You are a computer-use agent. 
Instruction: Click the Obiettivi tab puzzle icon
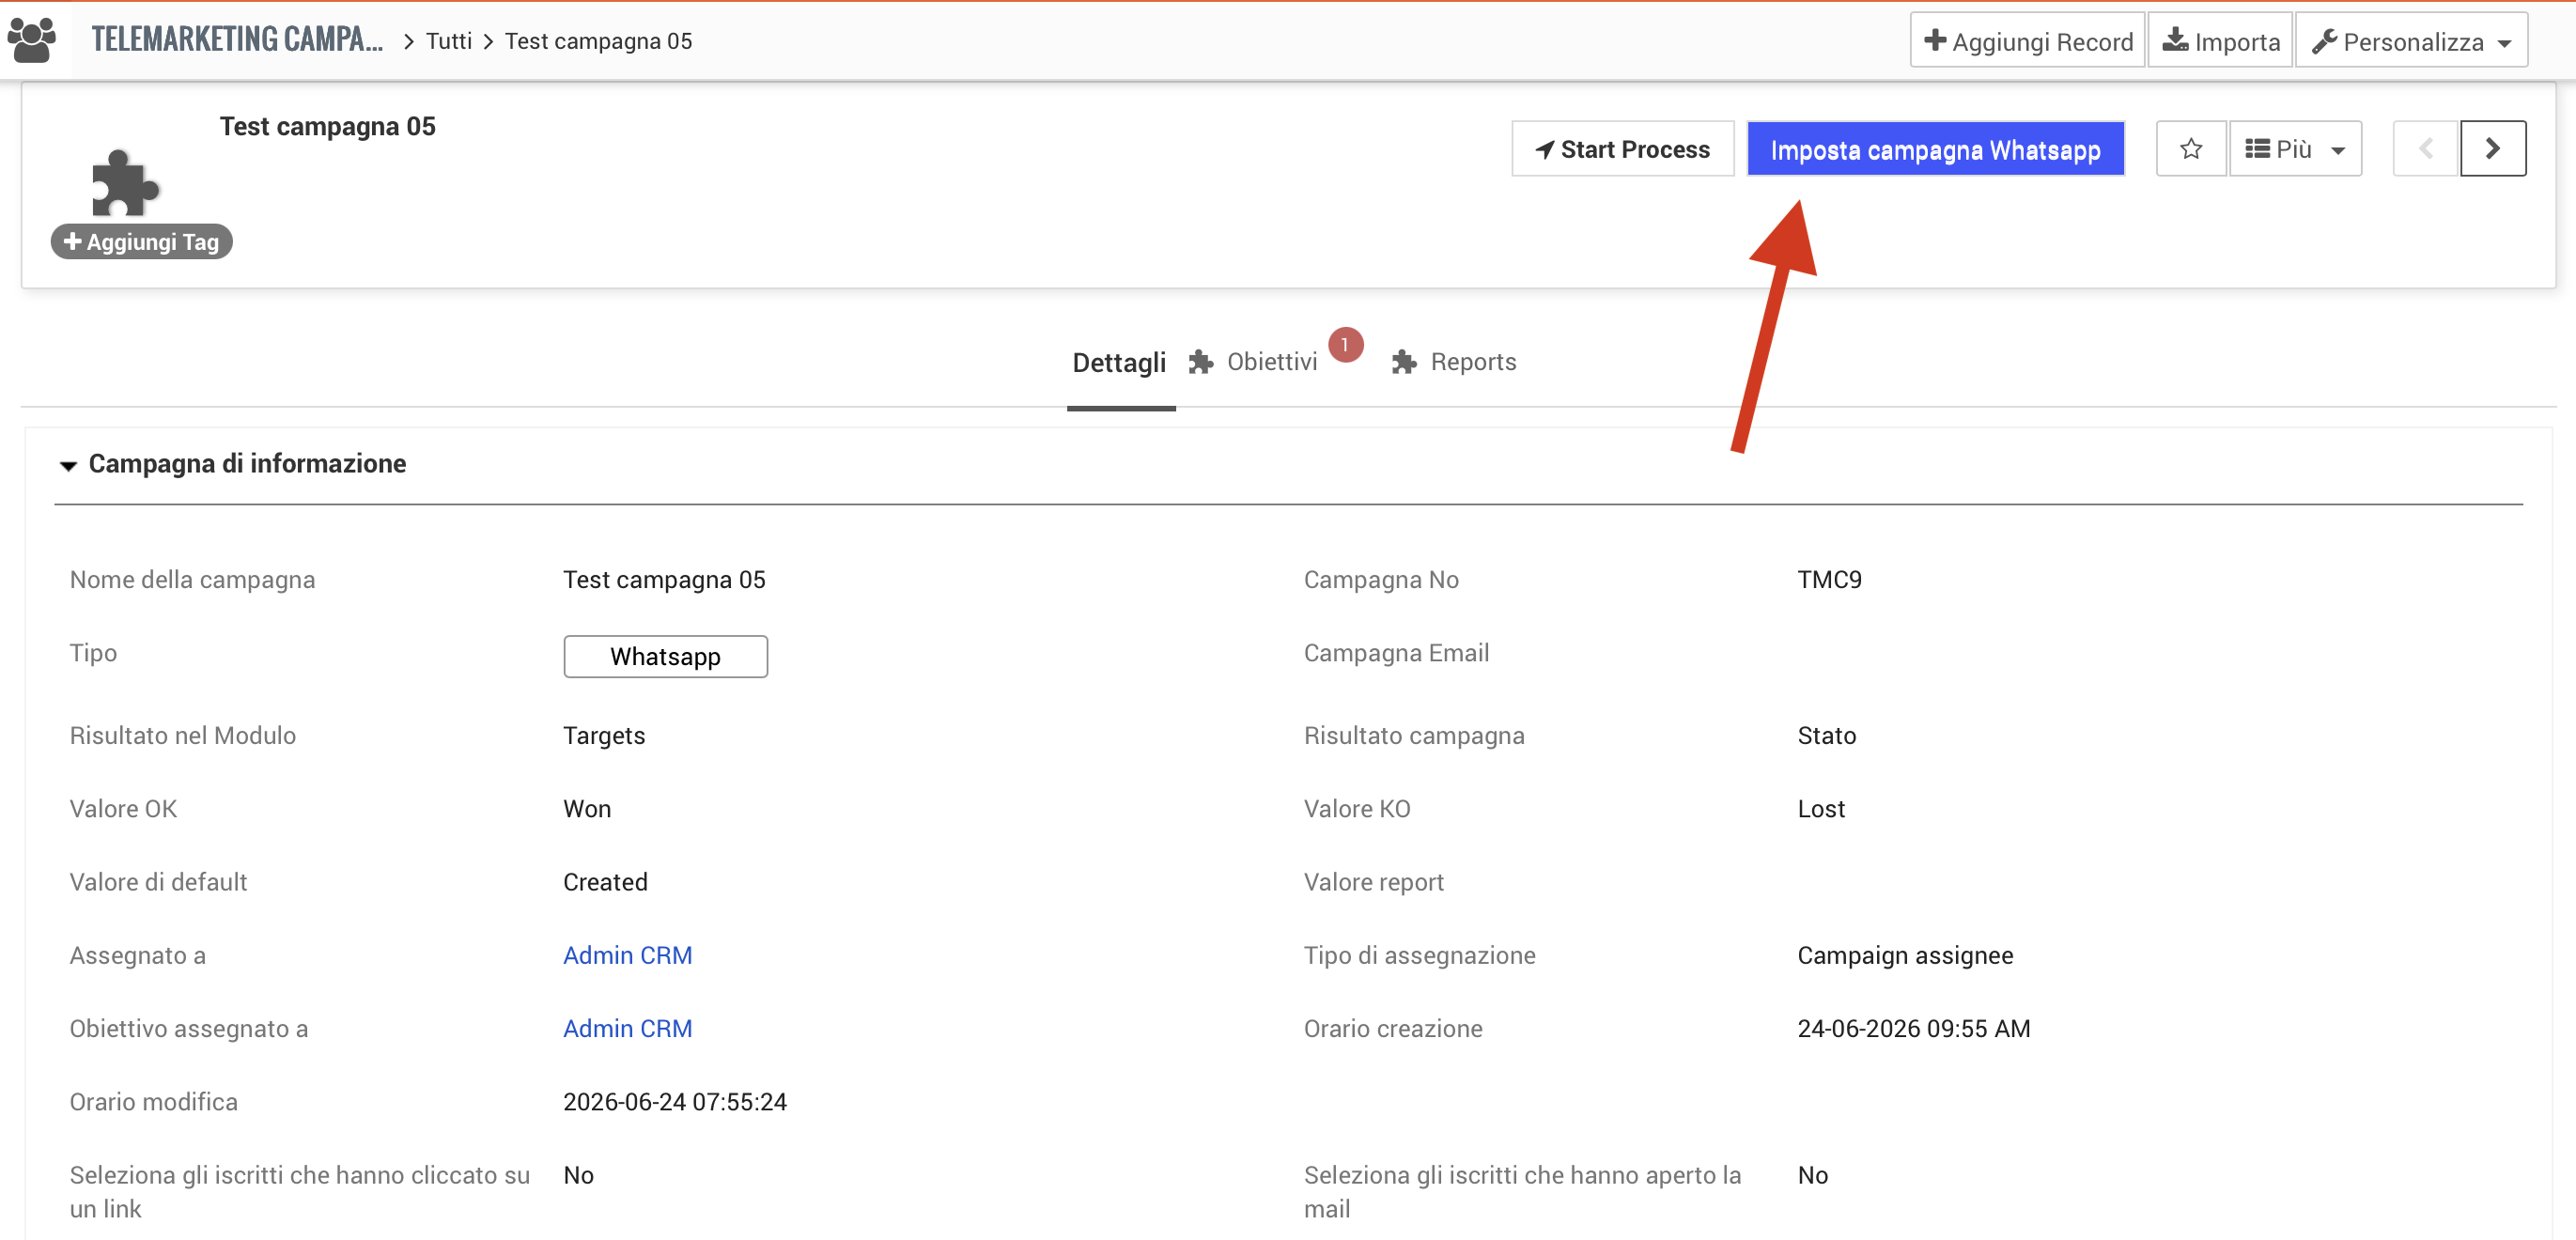pyautogui.click(x=1201, y=362)
